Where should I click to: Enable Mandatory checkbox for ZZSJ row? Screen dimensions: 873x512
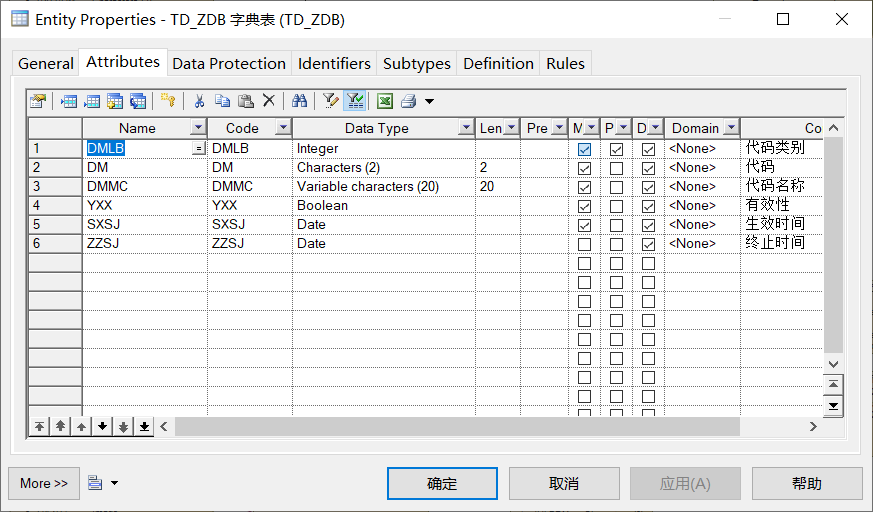(584, 244)
